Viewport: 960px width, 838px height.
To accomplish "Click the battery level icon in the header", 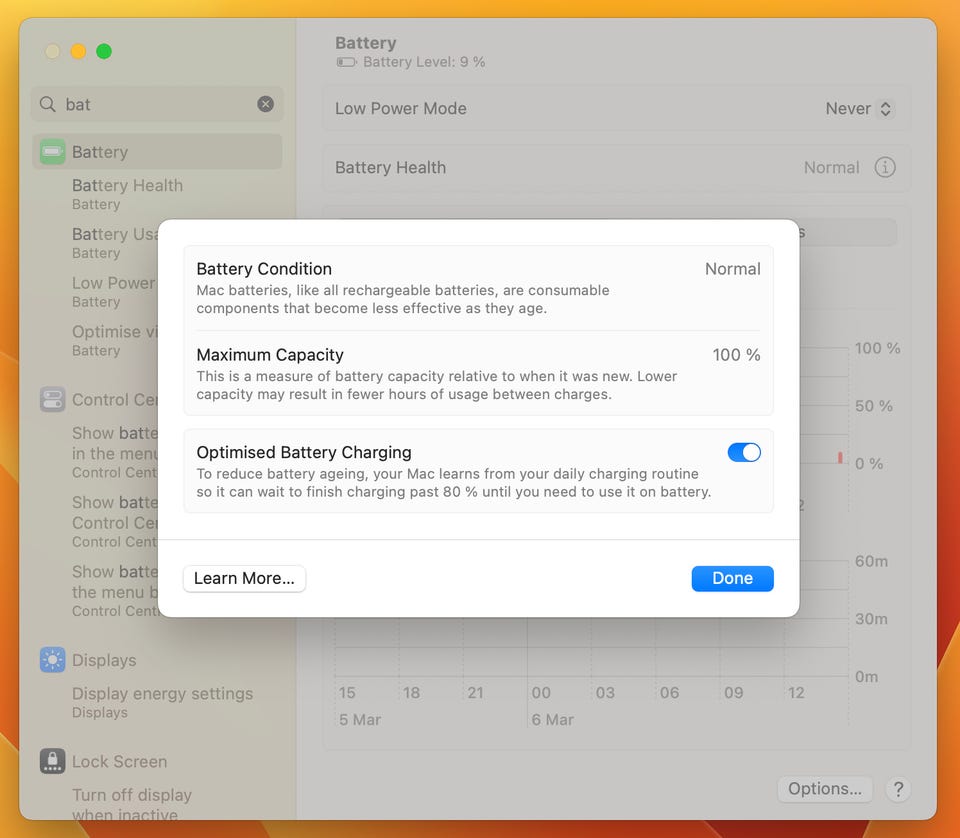I will 347,62.
